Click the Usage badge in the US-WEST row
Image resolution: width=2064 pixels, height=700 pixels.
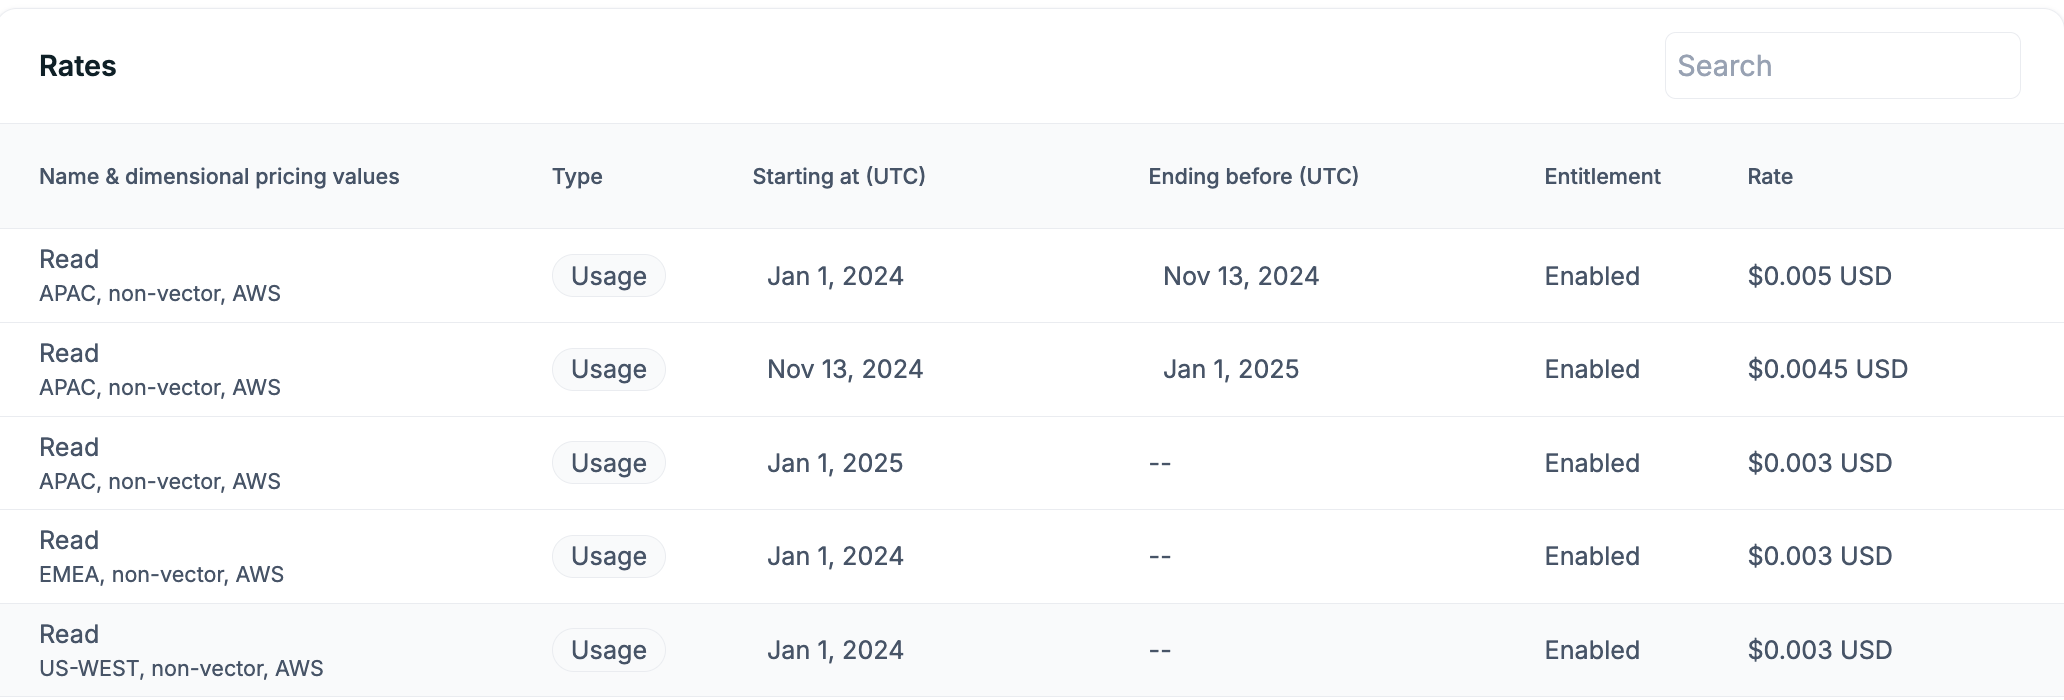tap(608, 650)
